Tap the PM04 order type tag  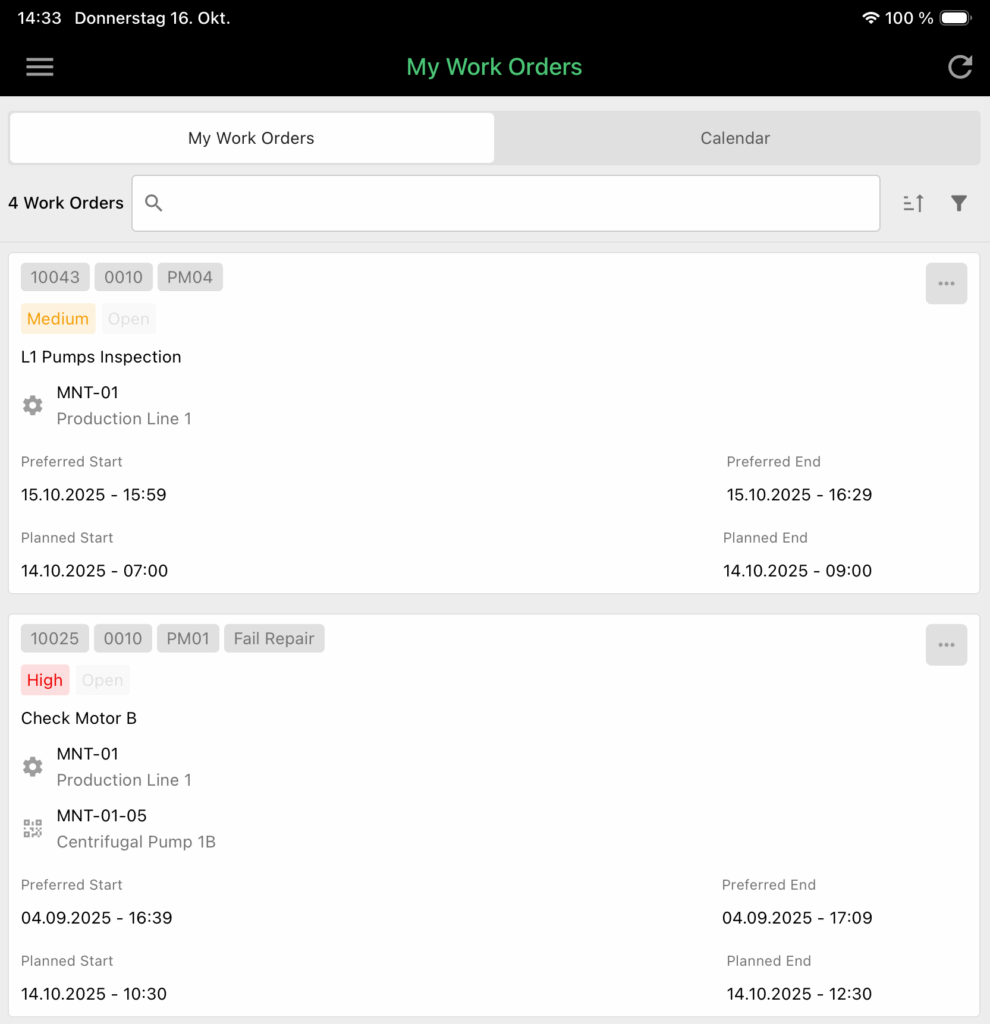[190, 277]
